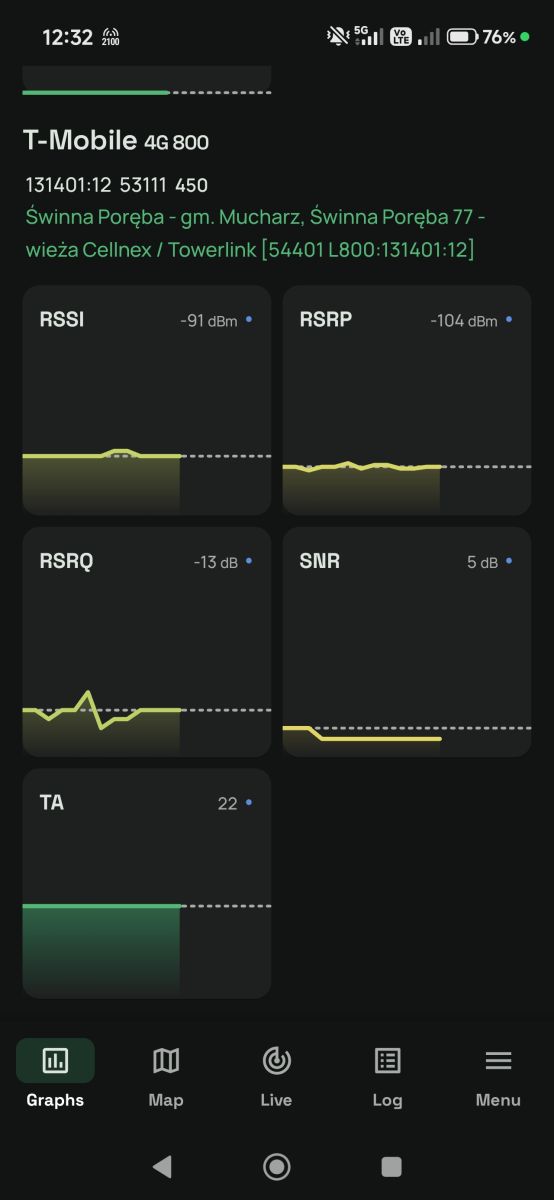This screenshot has height=1200, width=554.
Task: Tap the battery indicator in status bar
Action: [x=462, y=37]
